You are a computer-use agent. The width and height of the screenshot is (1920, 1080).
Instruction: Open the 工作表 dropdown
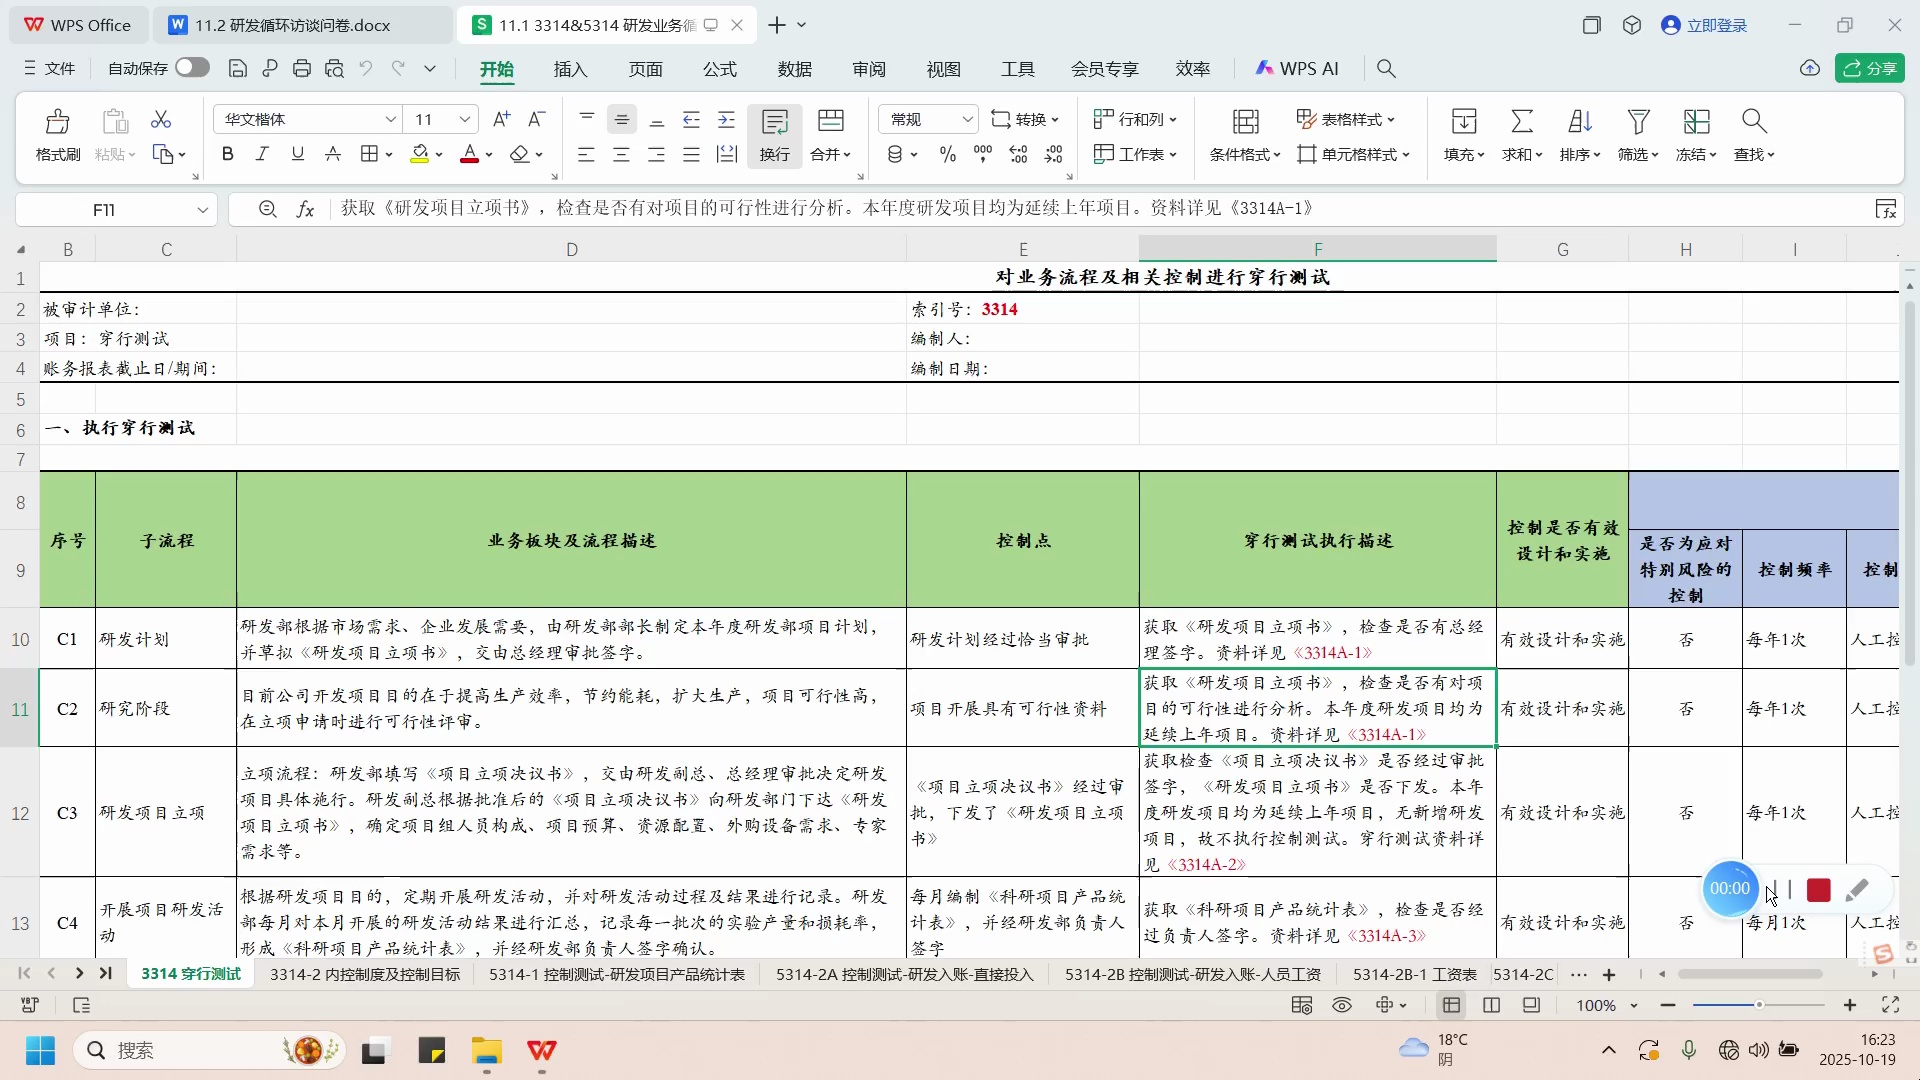pyautogui.click(x=1135, y=154)
